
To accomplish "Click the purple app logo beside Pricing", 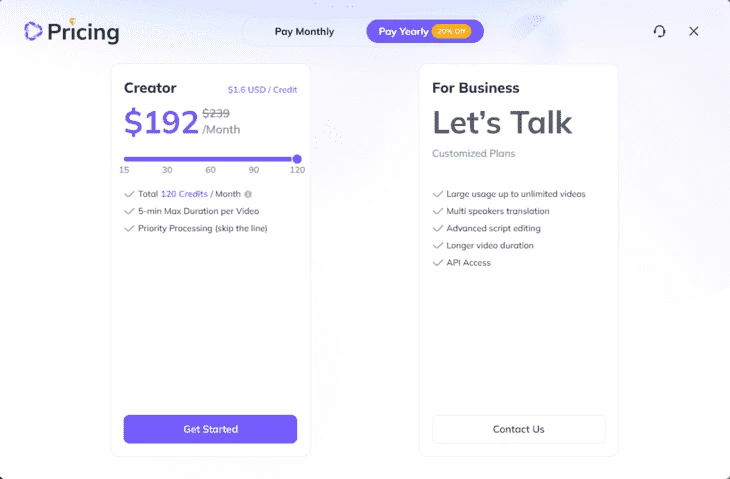I will 33,31.
